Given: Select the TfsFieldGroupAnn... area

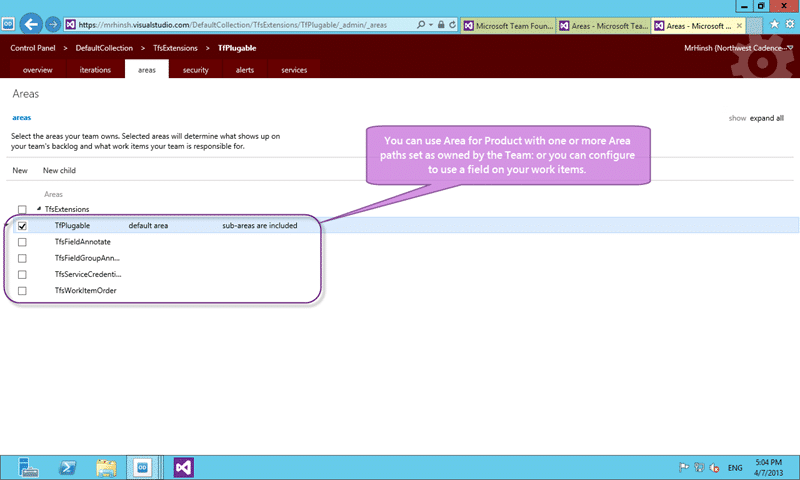Looking at the screenshot, I should coord(87,258).
